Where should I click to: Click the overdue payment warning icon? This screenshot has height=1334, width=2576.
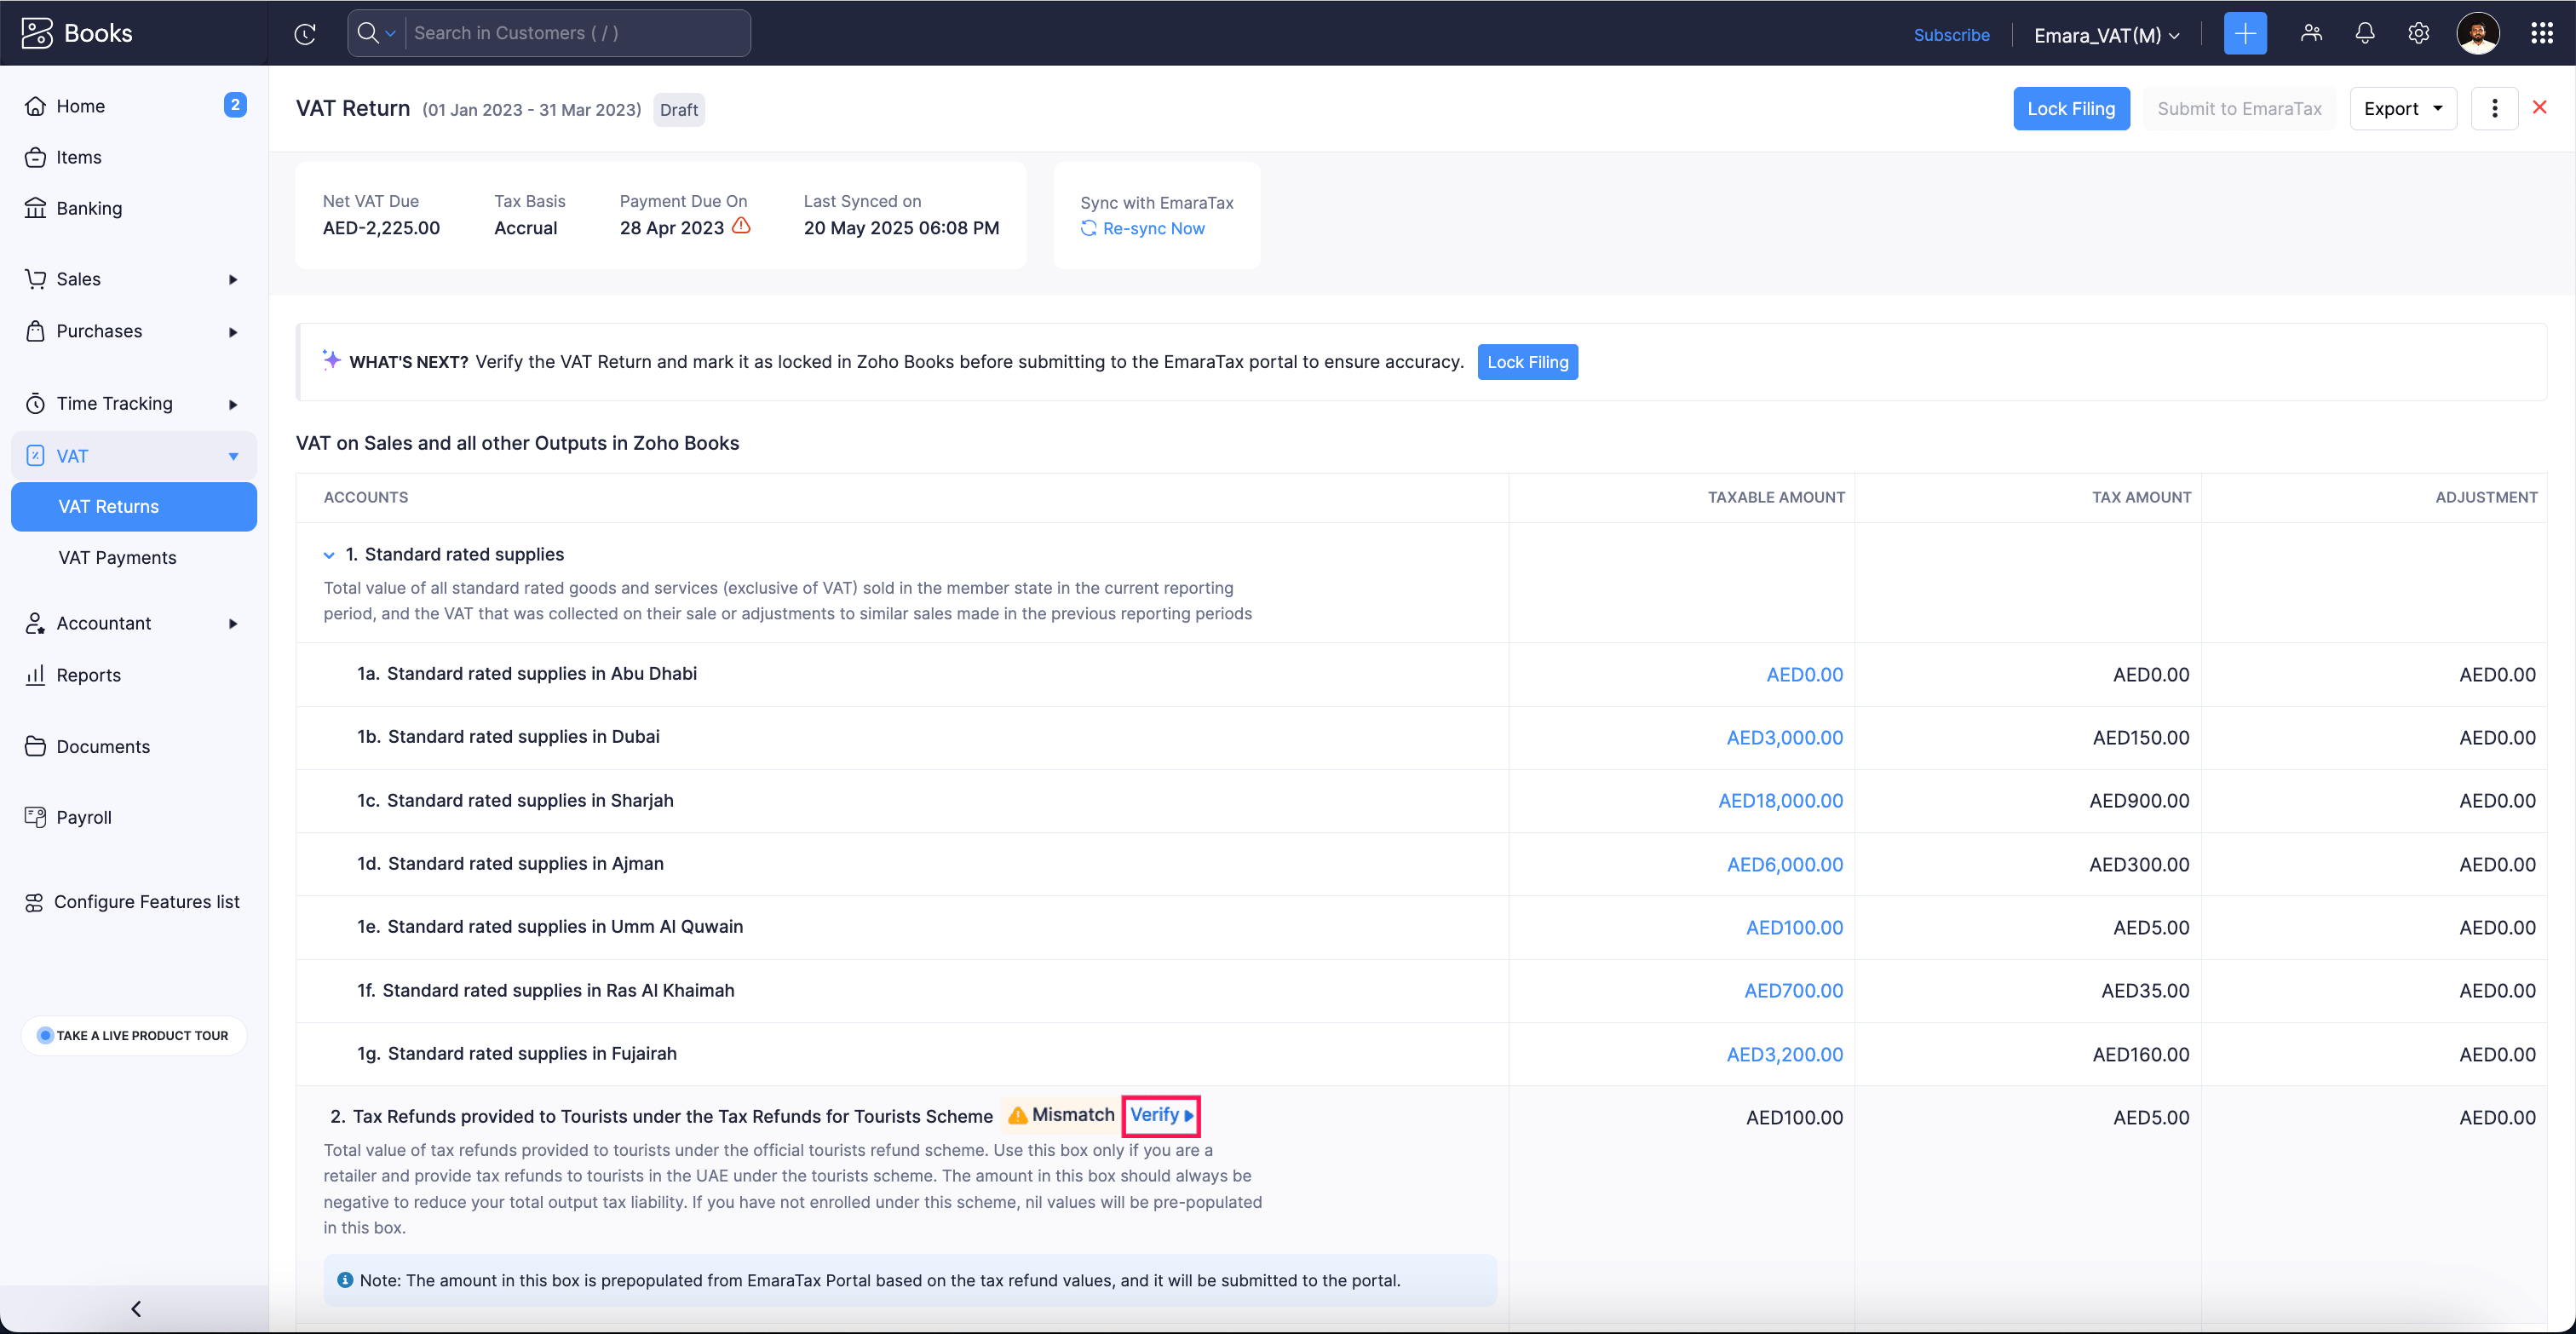click(x=741, y=226)
